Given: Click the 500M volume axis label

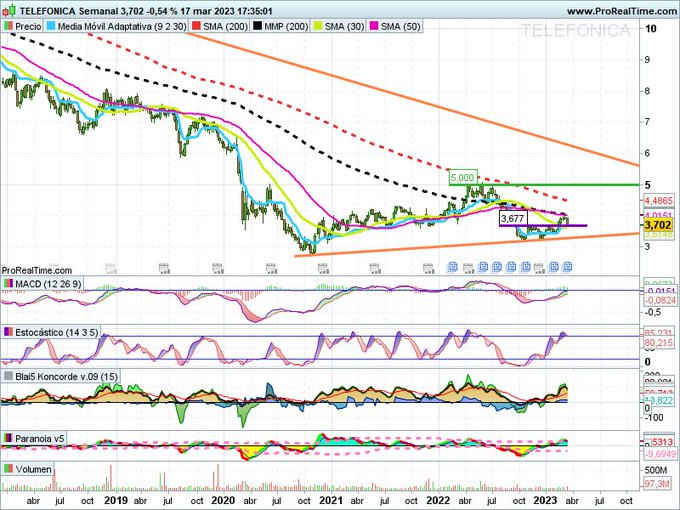Looking at the screenshot, I should [x=656, y=471].
